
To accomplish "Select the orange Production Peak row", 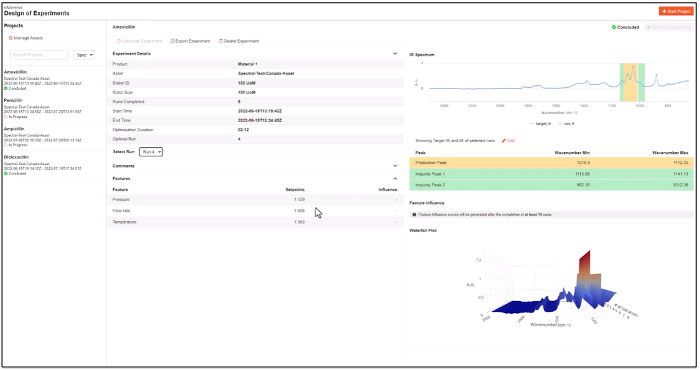I will click(551, 163).
